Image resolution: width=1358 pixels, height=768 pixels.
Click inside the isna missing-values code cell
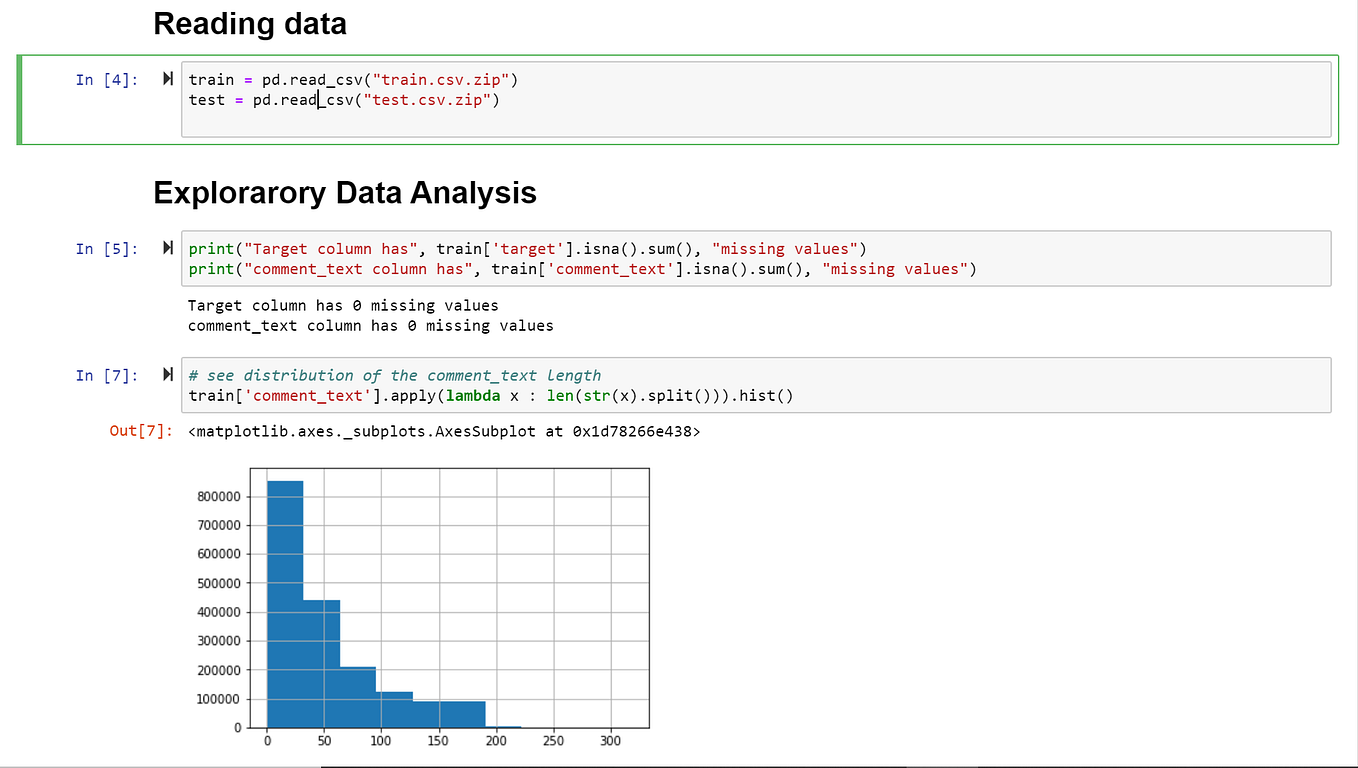click(x=756, y=259)
